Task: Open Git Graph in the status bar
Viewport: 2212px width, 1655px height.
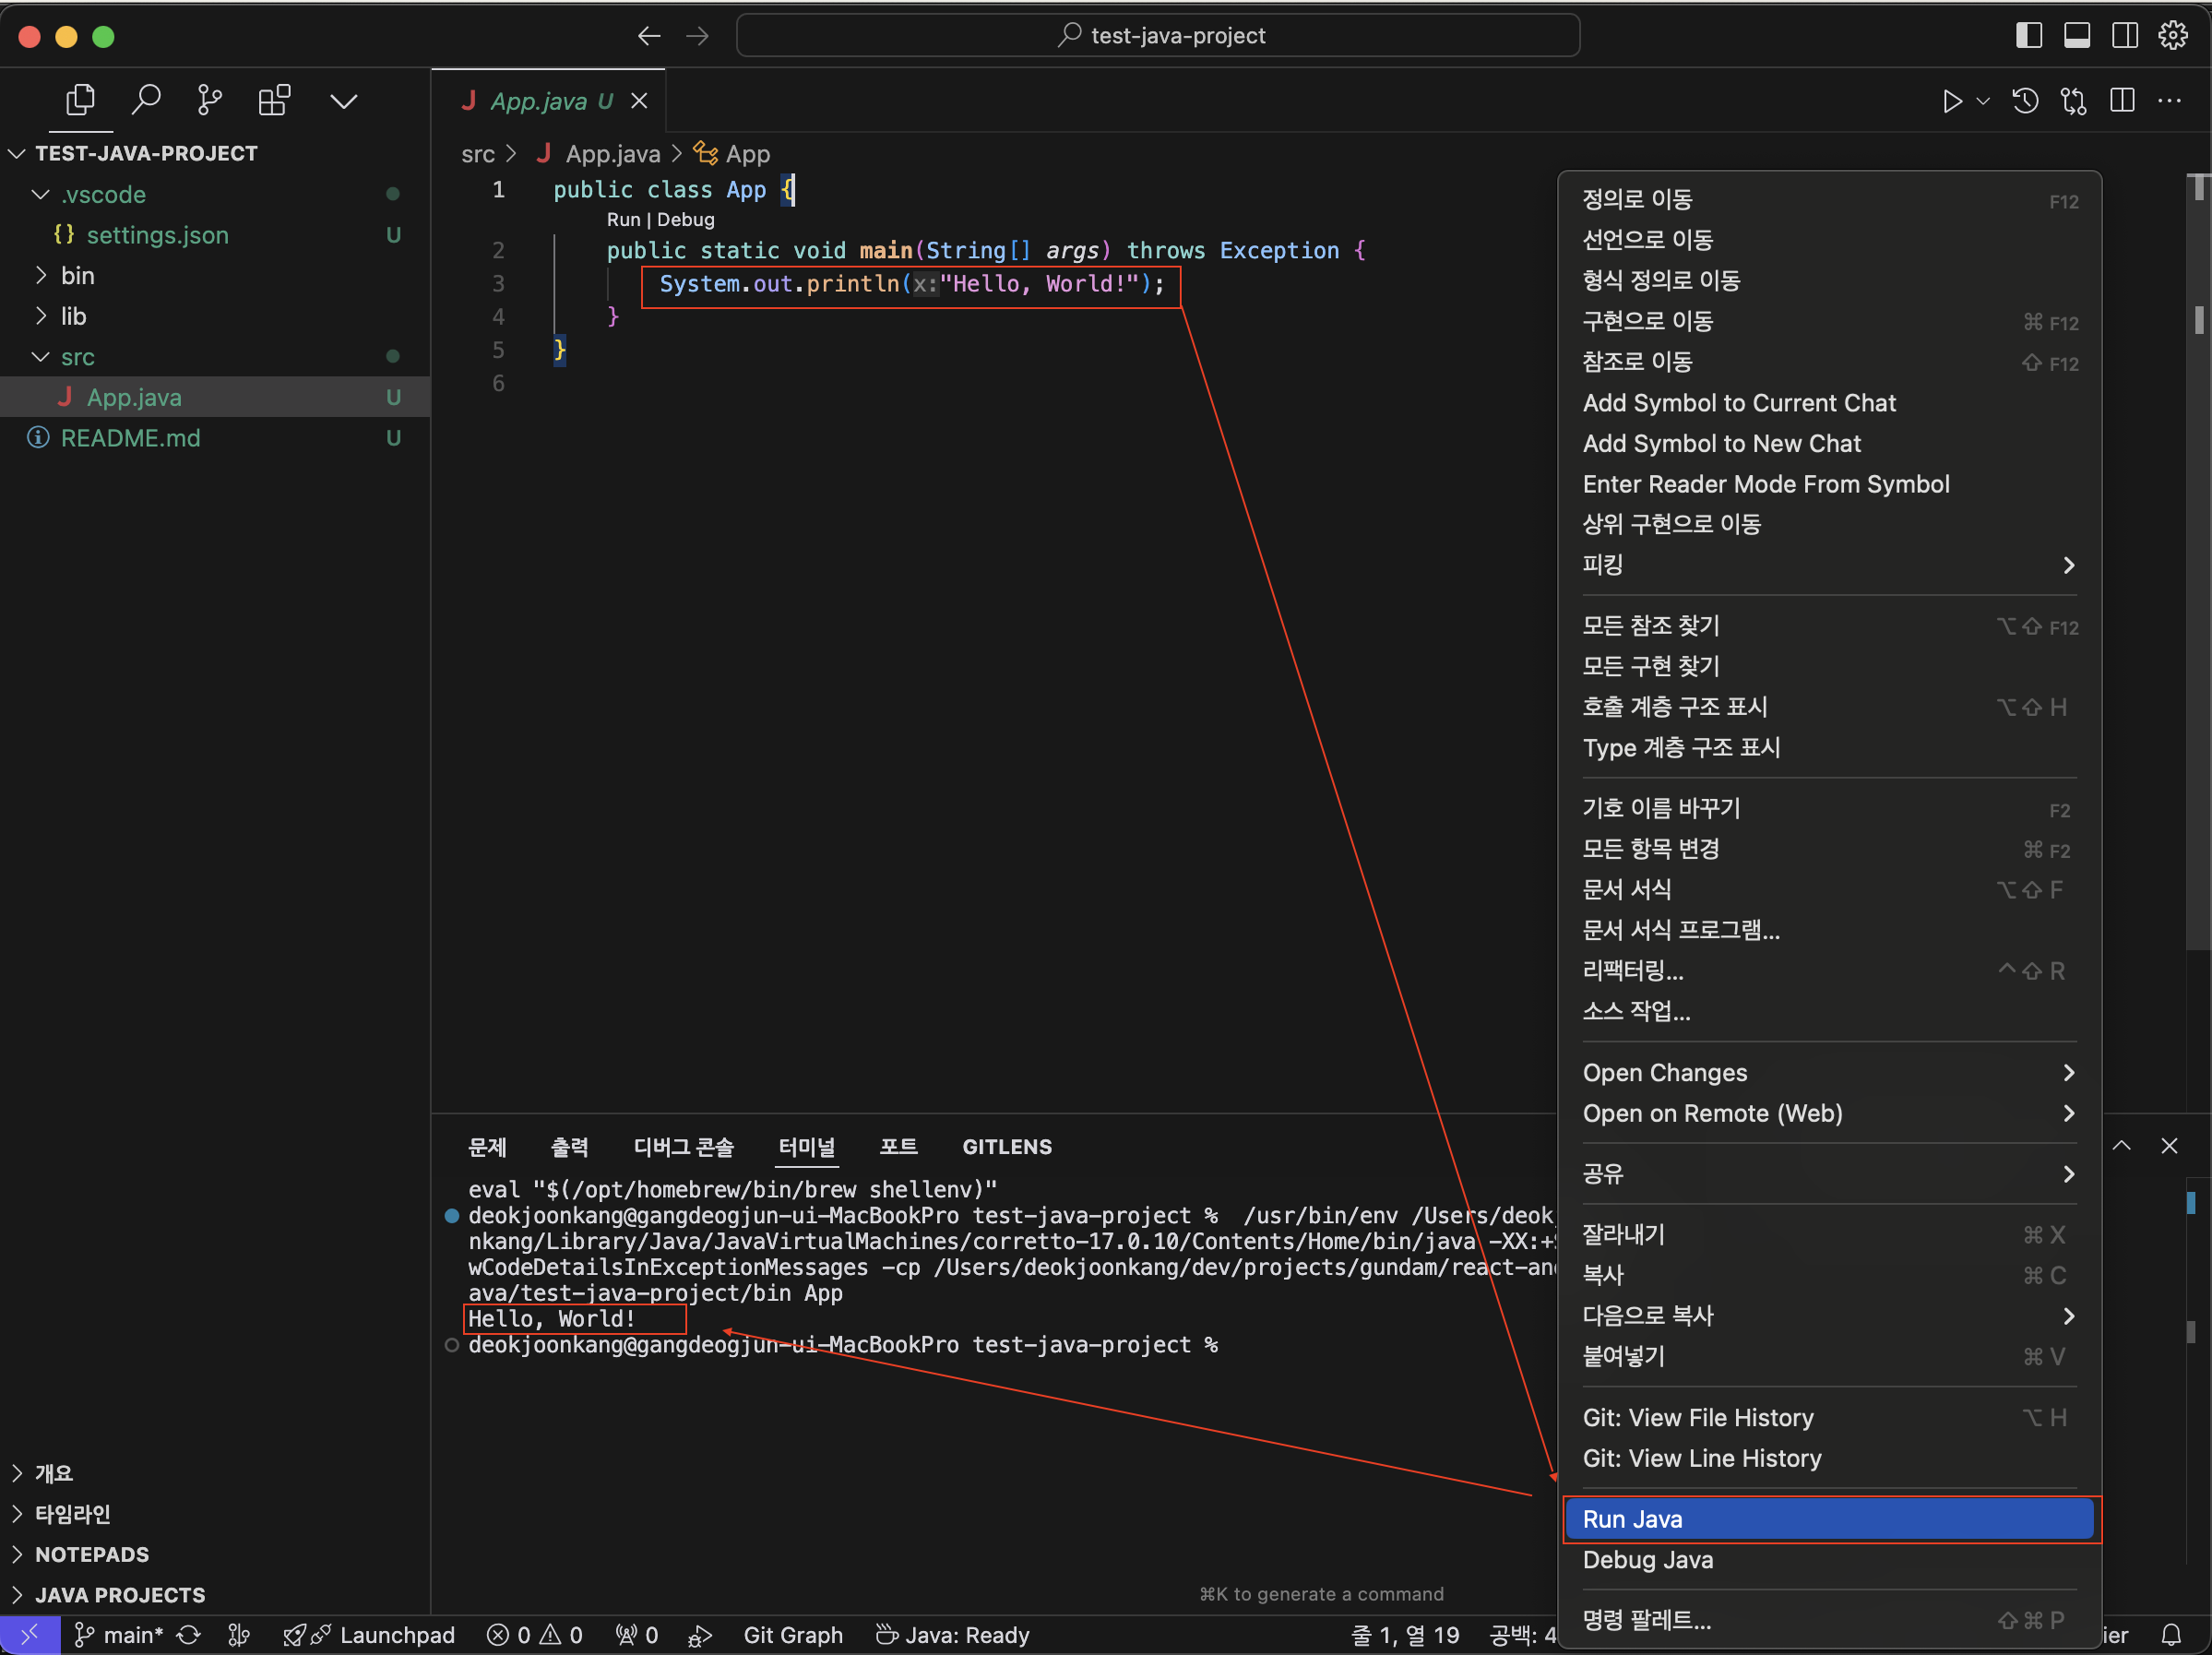Action: tap(792, 1635)
